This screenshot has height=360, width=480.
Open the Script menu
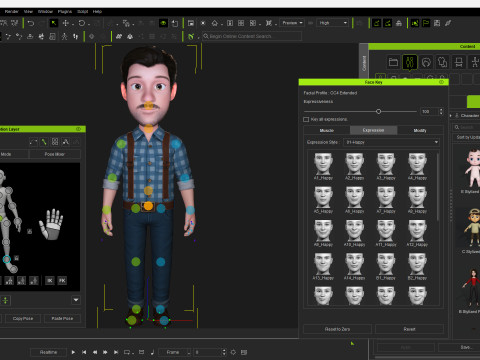(x=83, y=11)
